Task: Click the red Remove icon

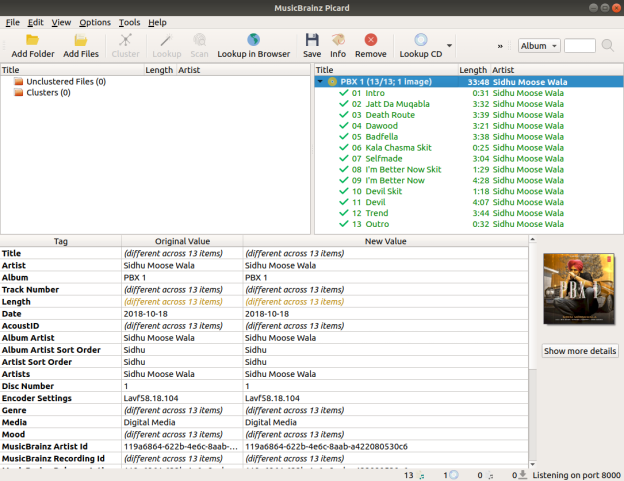Action: point(371,40)
